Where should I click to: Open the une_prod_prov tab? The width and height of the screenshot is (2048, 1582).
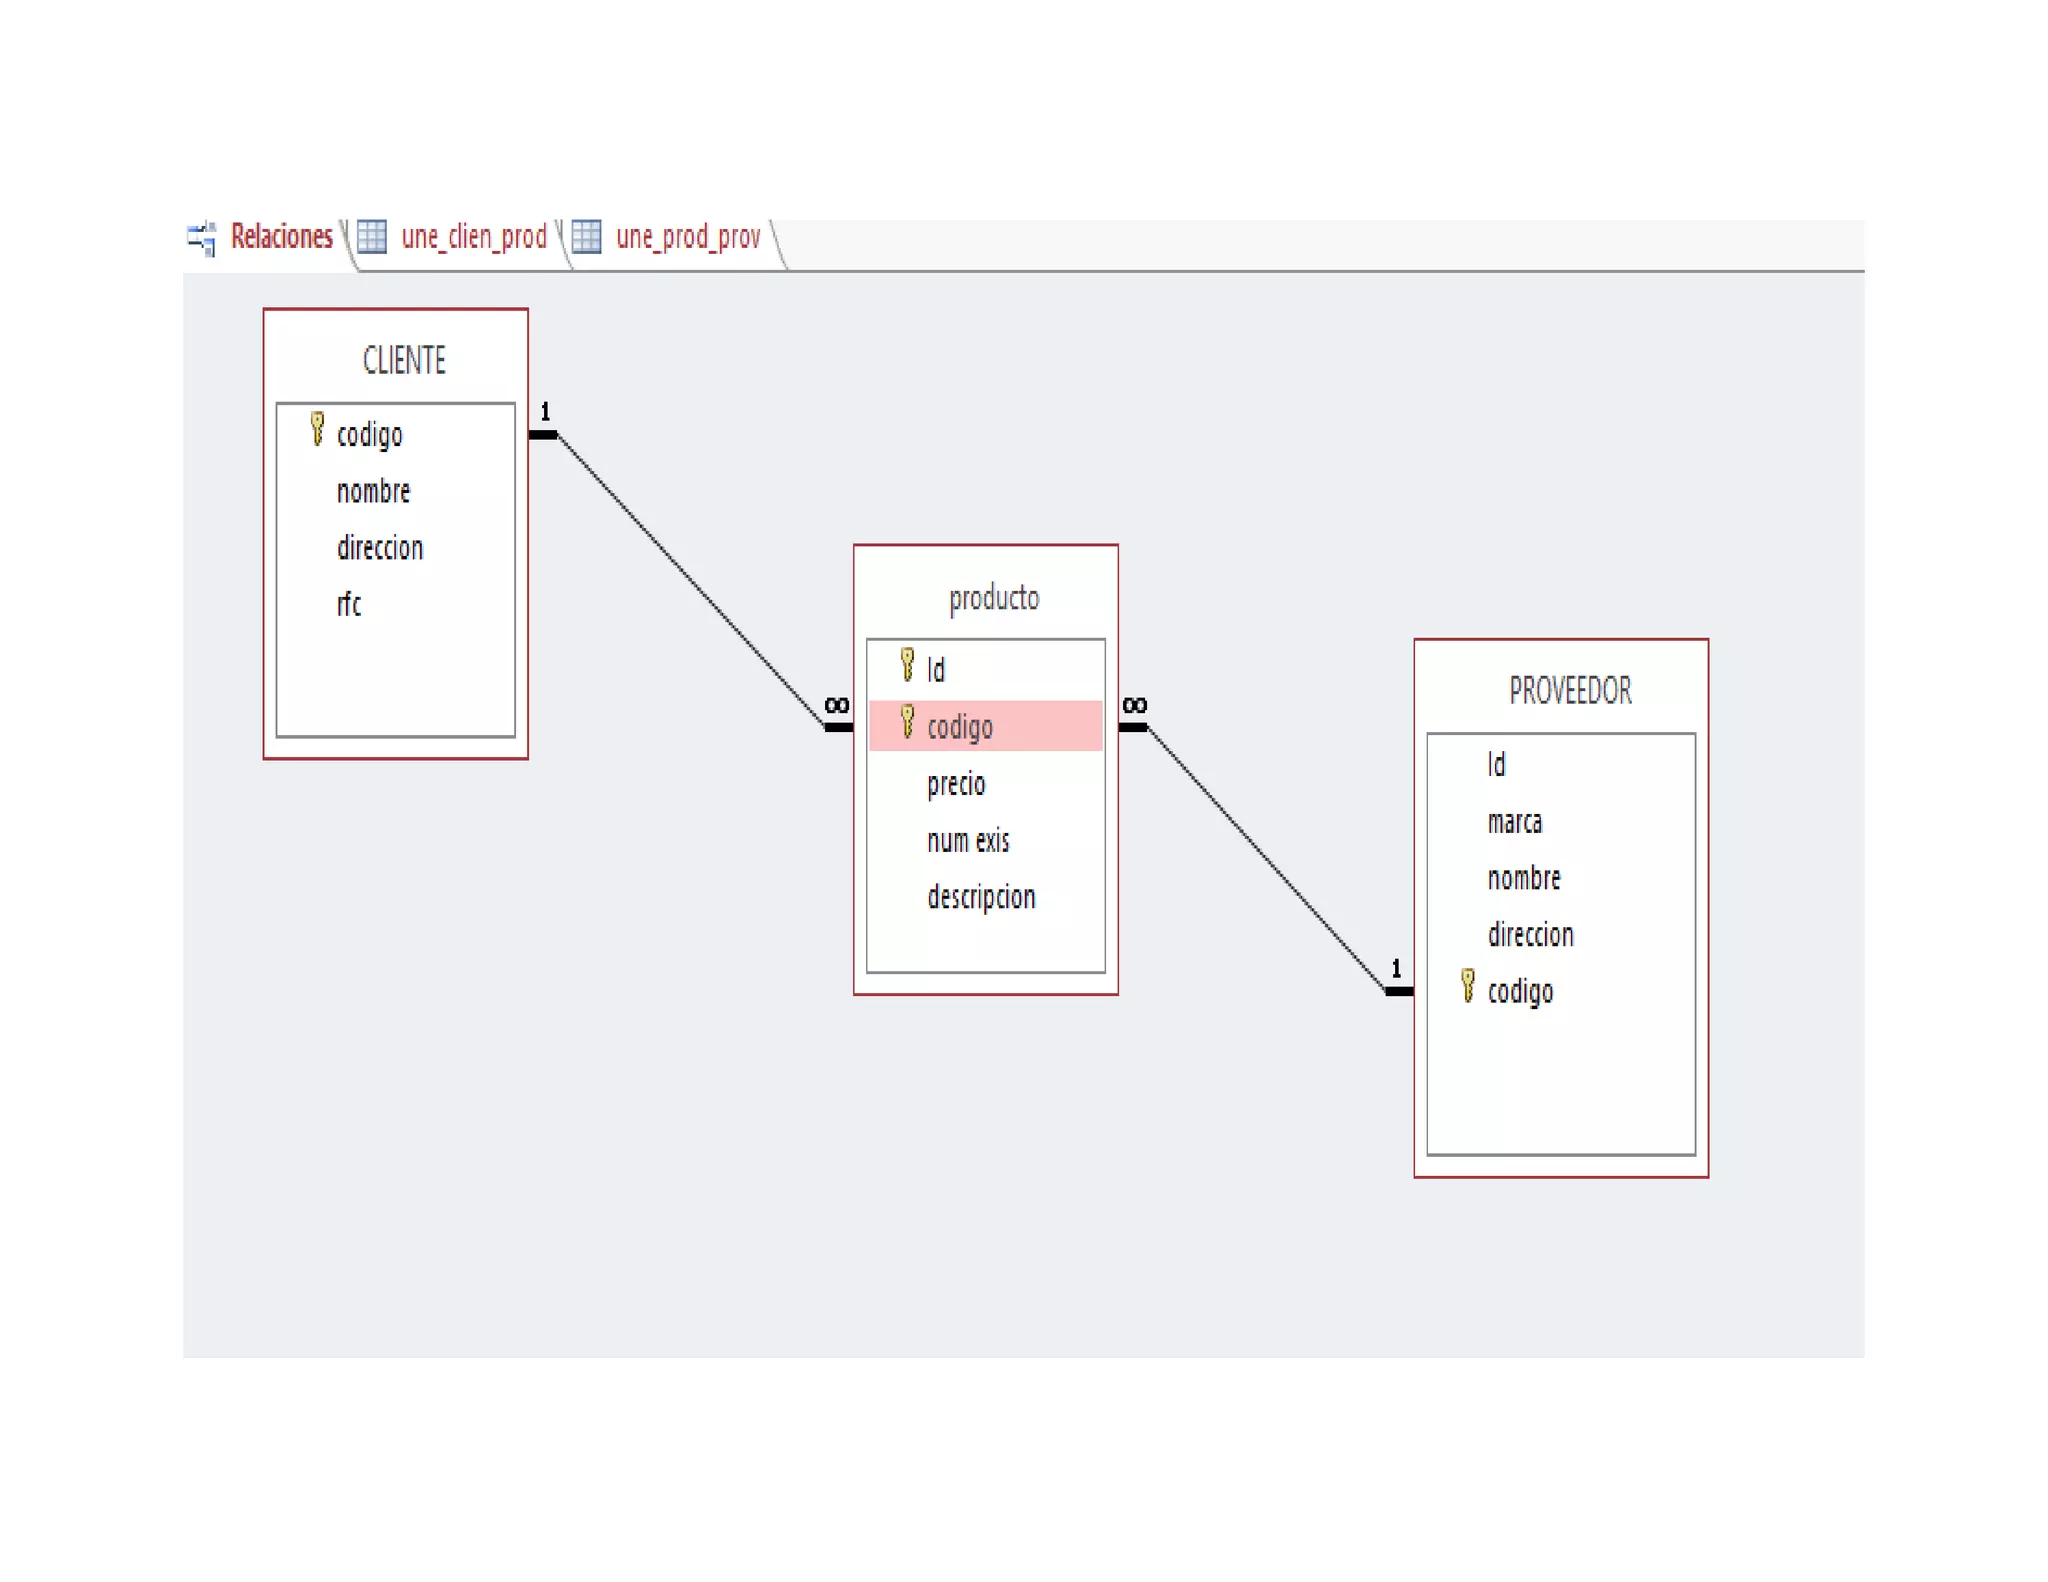click(x=688, y=237)
